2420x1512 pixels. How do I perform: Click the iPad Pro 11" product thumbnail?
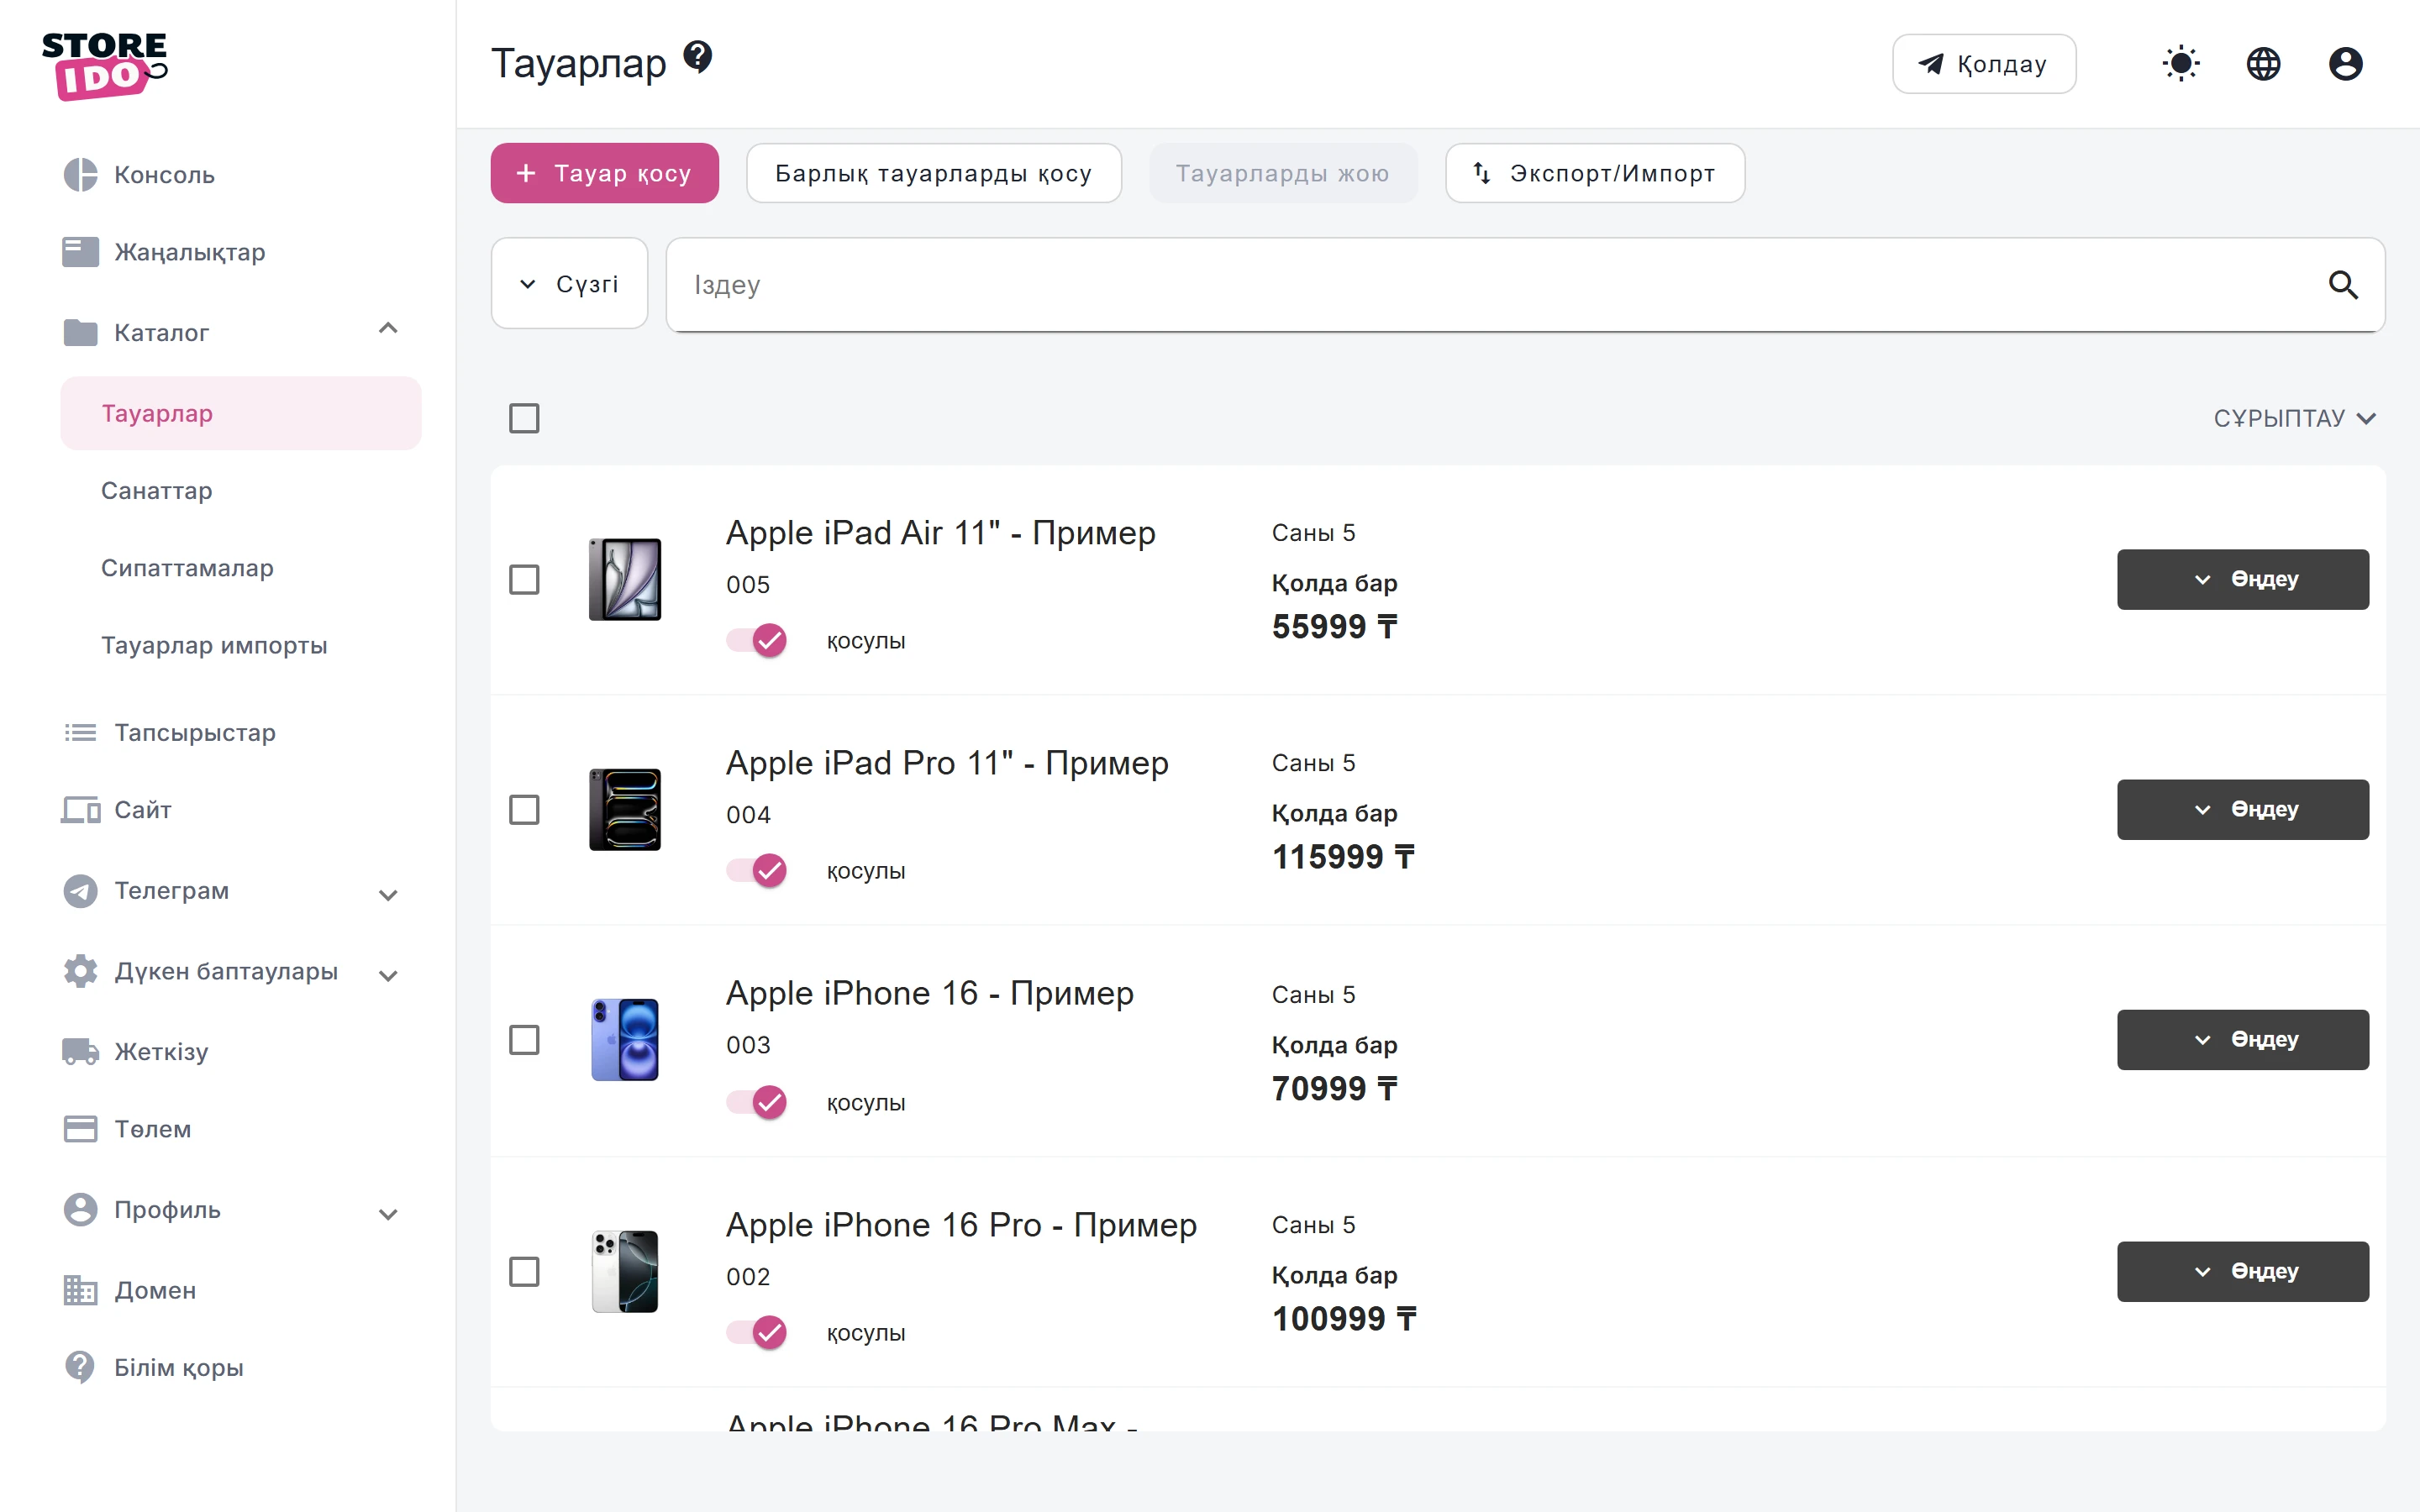[x=624, y=809]
